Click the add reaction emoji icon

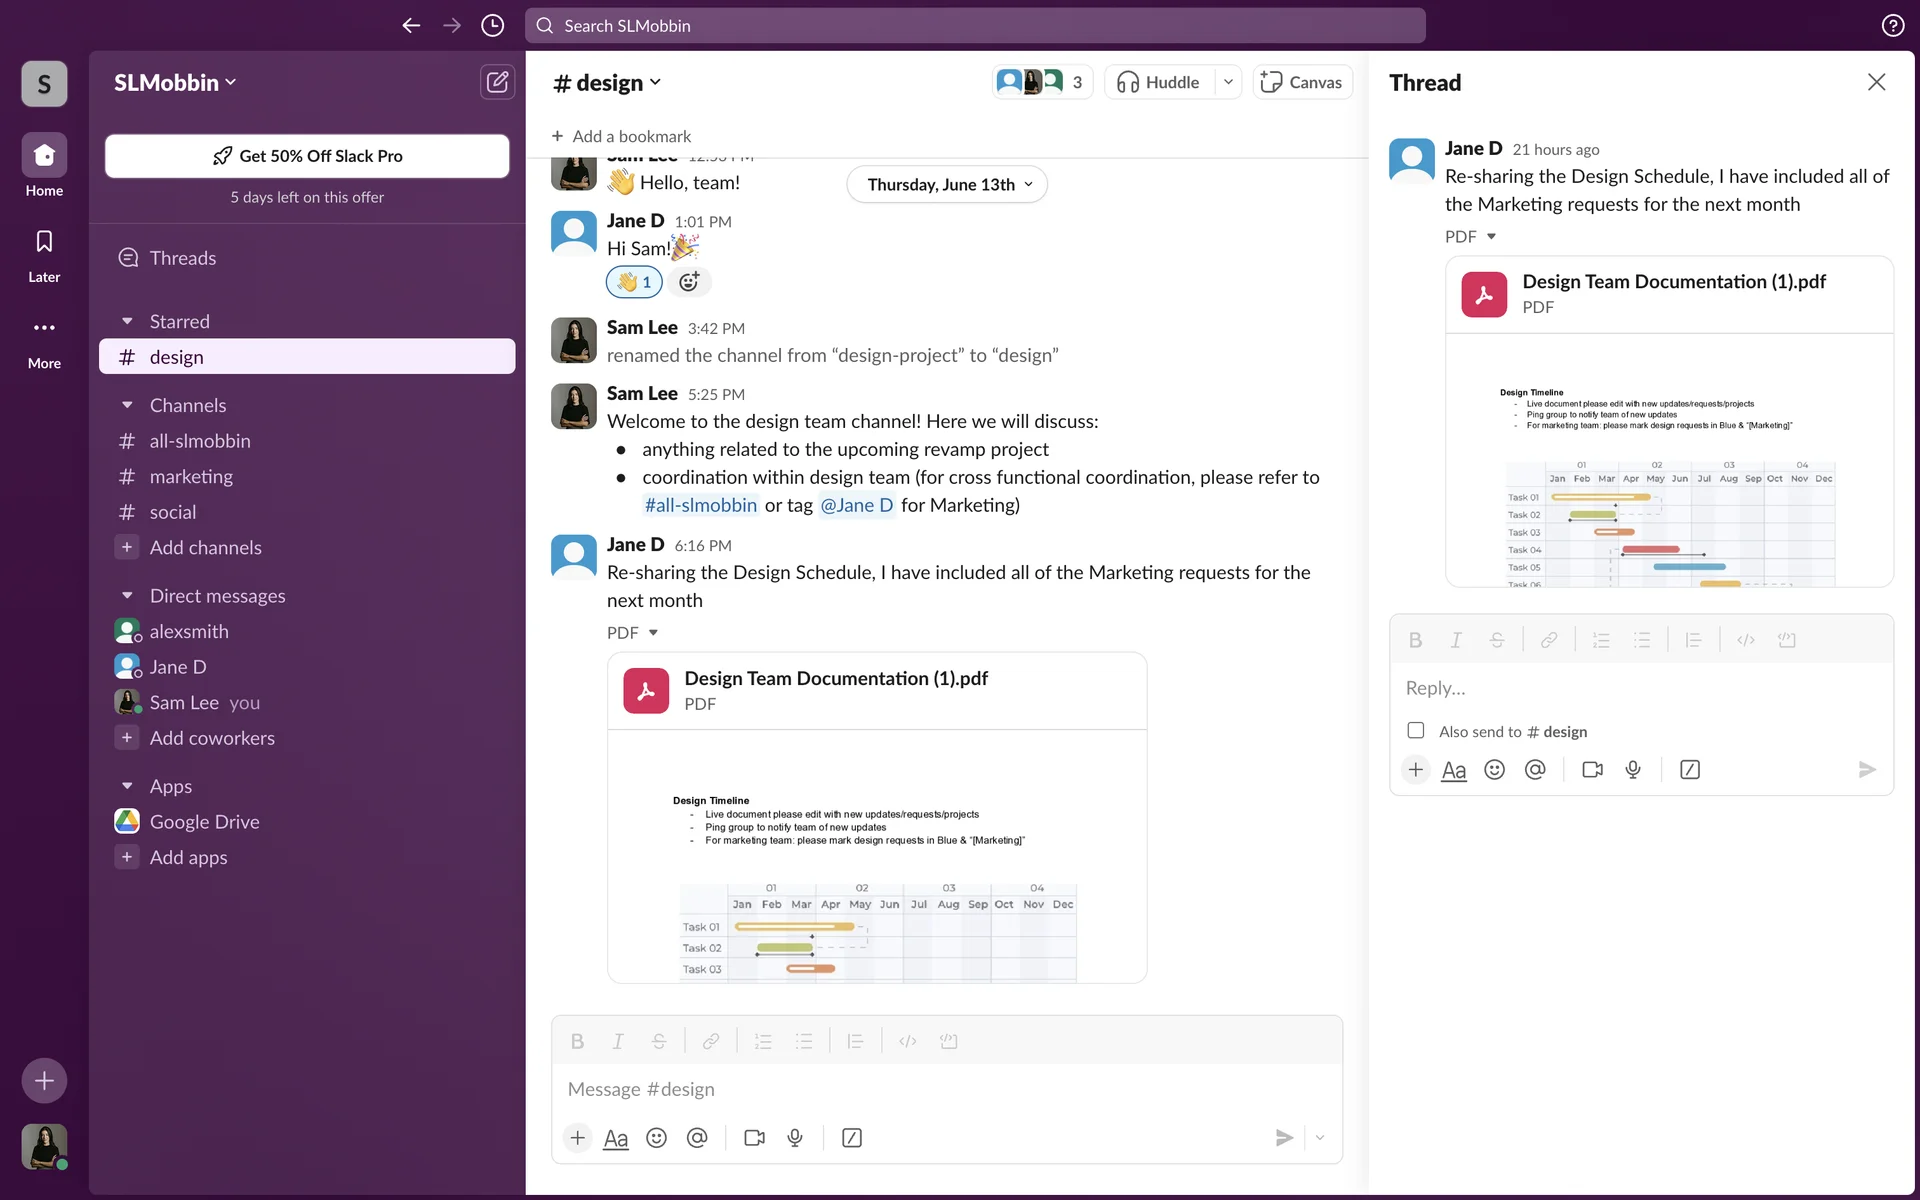click(689, 282)
